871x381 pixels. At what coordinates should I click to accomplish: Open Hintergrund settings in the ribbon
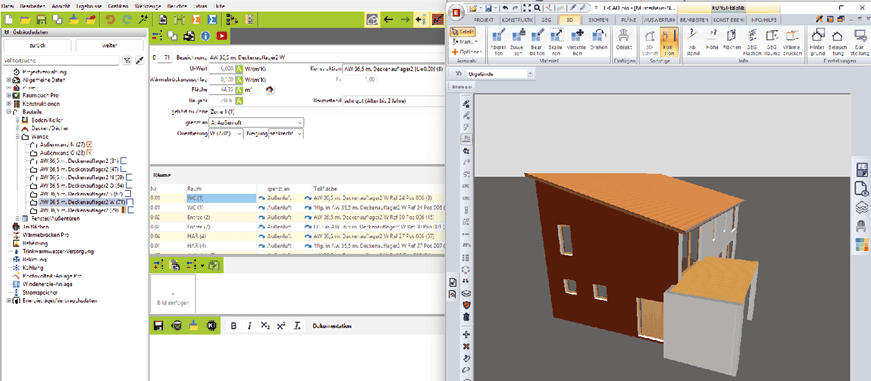coord(817,43)
